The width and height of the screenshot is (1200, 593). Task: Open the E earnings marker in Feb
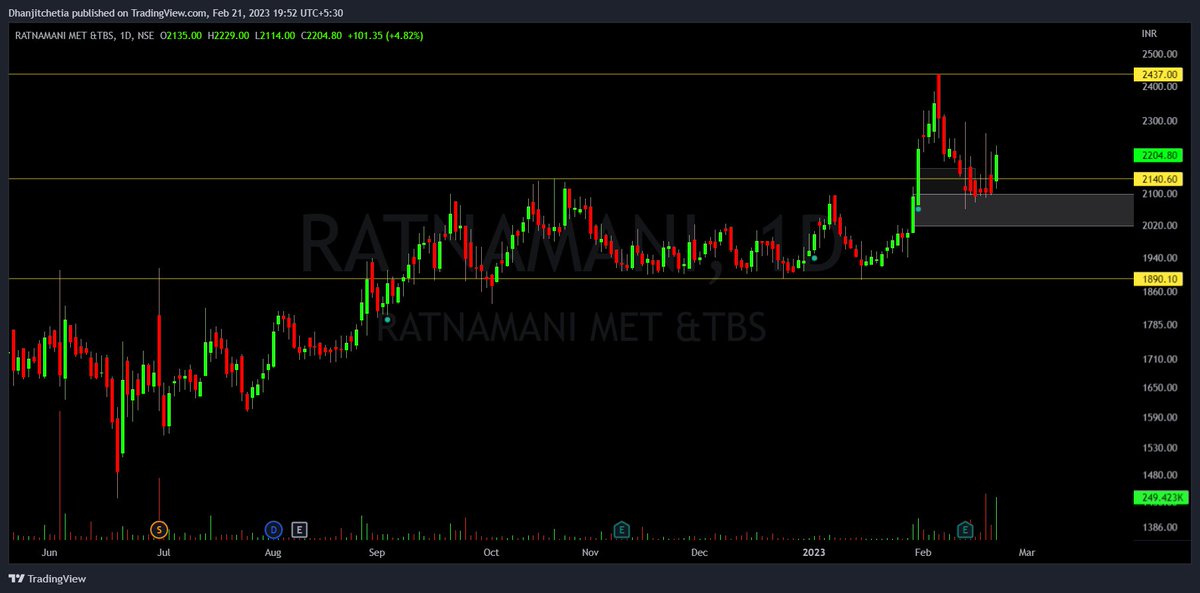click(965, 529)
